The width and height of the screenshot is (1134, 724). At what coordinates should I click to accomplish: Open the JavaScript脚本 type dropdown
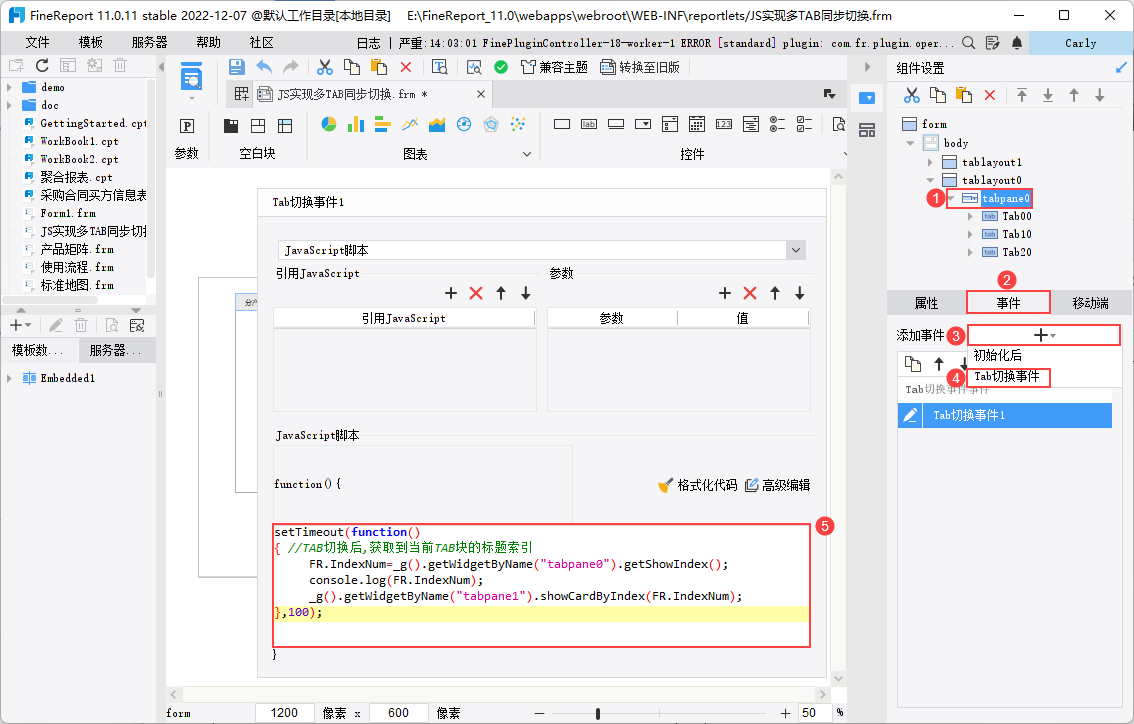click(x=796, y=250)
